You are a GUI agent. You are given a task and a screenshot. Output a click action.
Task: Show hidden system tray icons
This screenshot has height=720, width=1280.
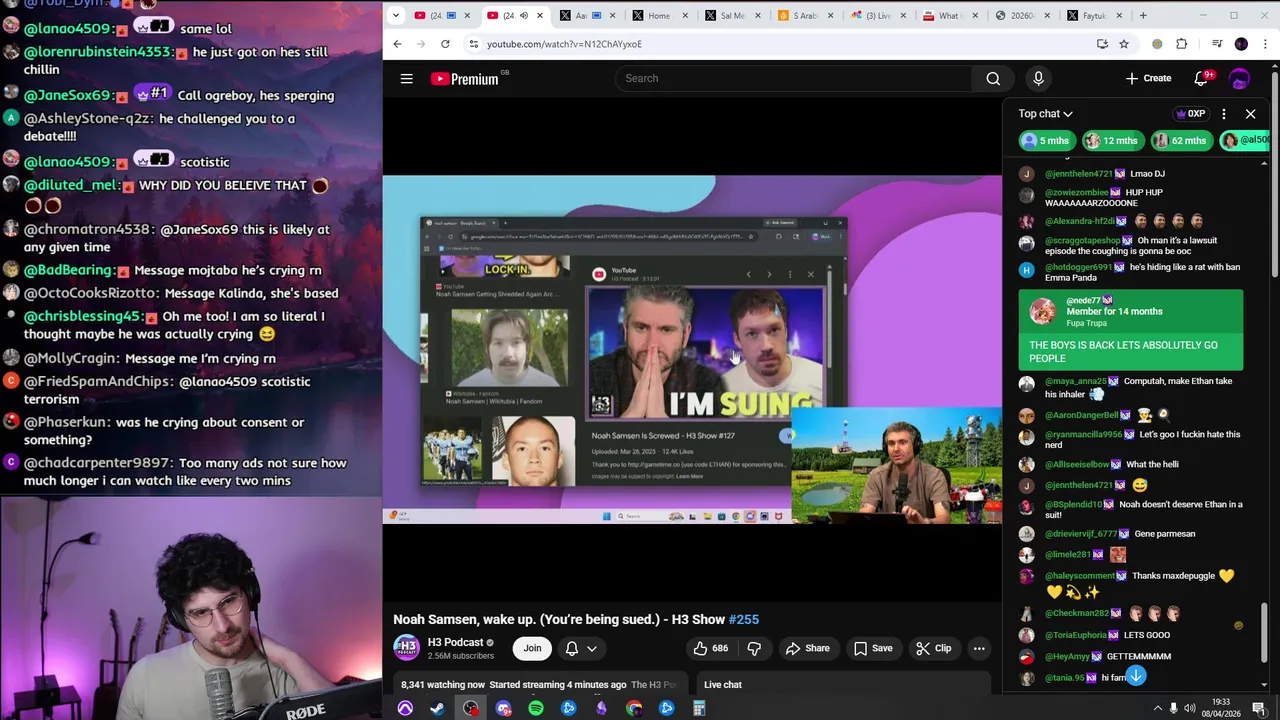1158,708
